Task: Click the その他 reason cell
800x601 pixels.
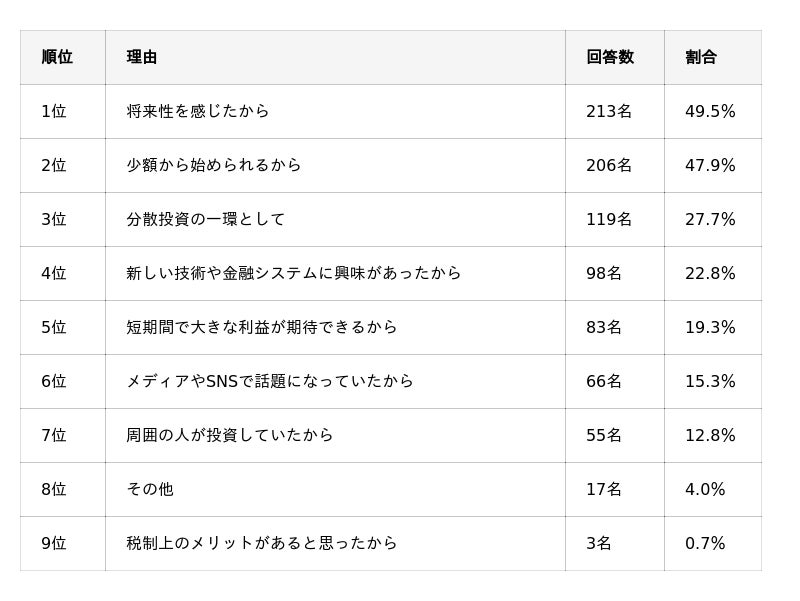Action: pyautogui.click(x=150, y=489)
